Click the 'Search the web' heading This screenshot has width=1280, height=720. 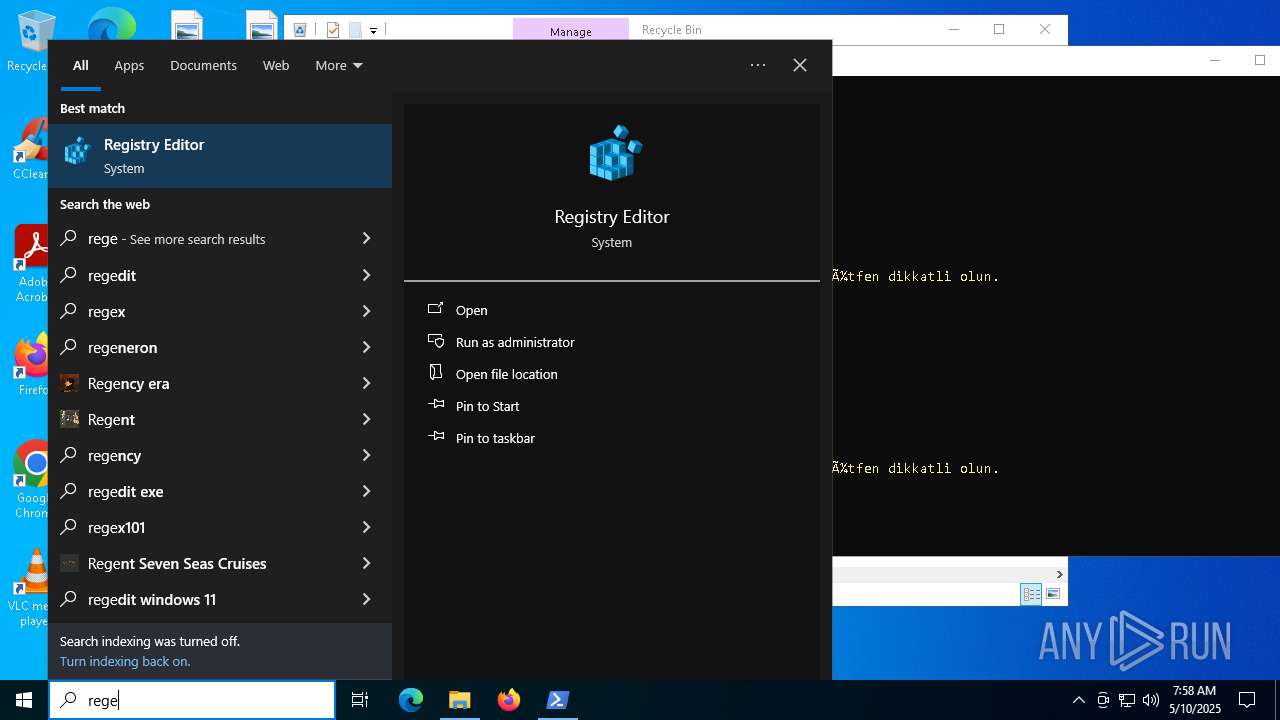105,204
